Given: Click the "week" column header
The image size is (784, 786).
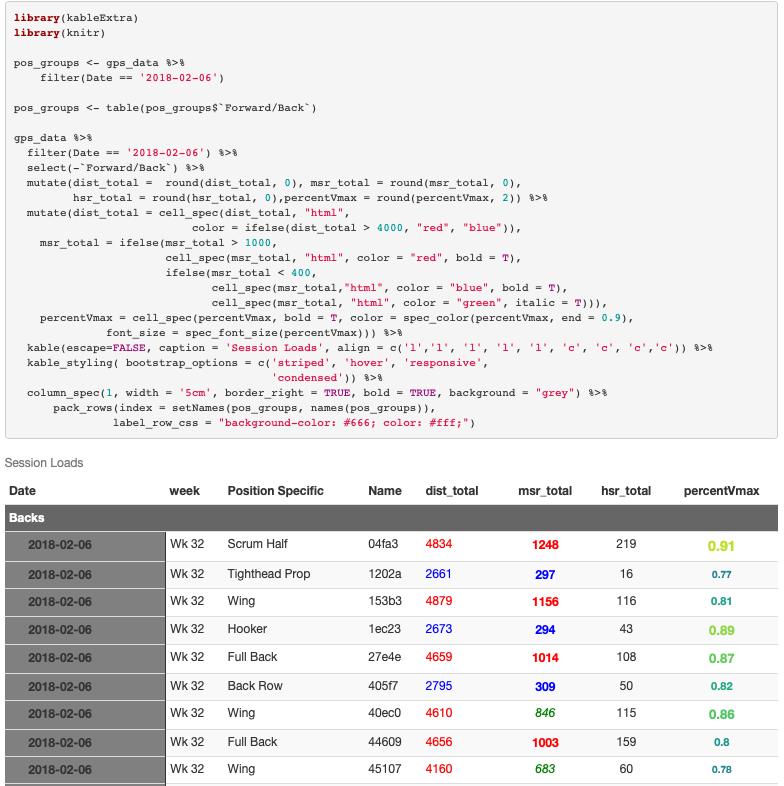Looking at the screenshot, I should pyautogui.click(x=184, y=491).
